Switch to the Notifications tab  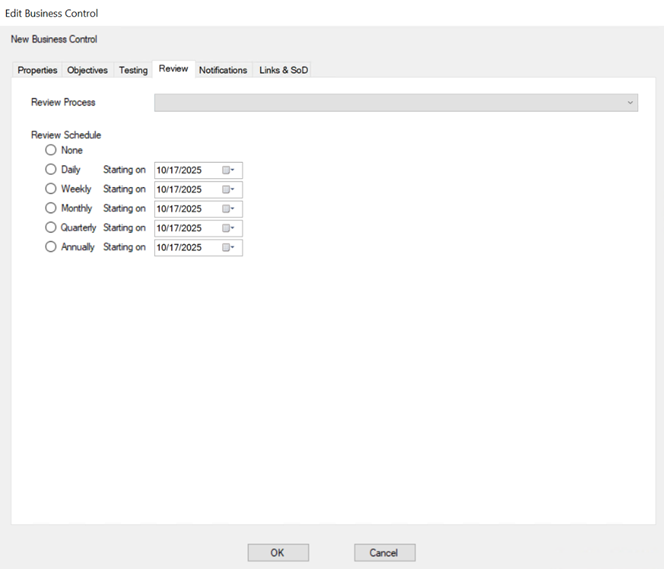[x=223, y=70]
